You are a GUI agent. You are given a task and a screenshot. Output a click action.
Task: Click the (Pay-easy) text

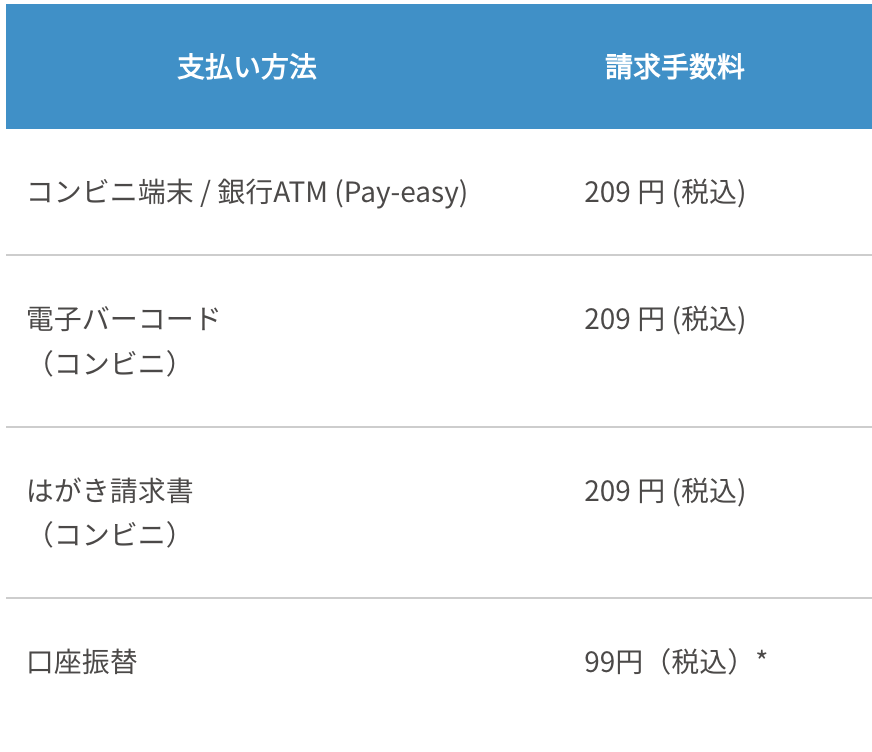tap(401, 192)
